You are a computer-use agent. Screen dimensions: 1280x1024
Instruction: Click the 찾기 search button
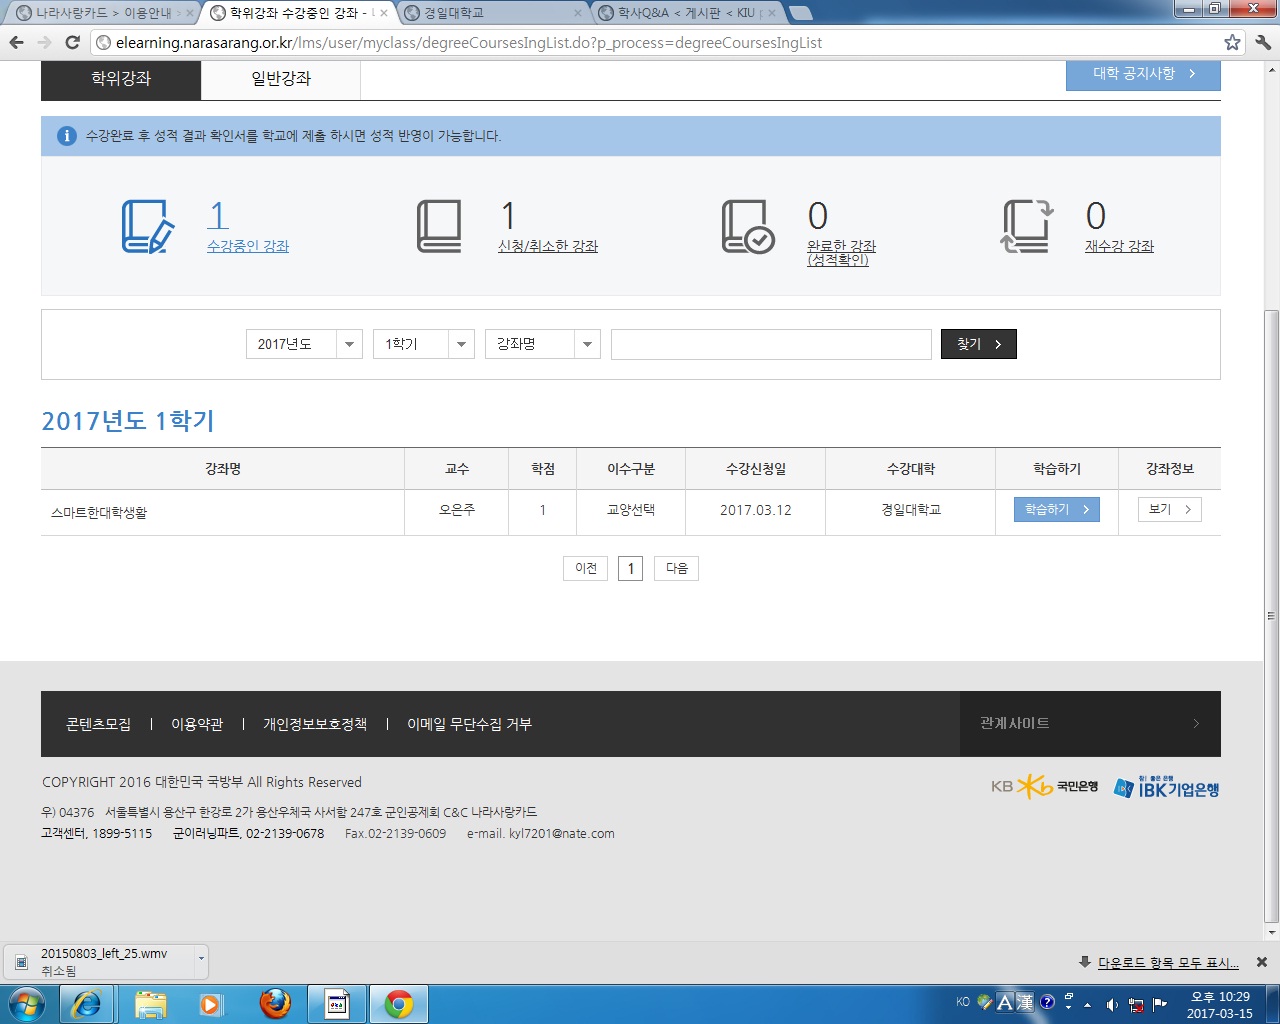[x=979, y=344]
